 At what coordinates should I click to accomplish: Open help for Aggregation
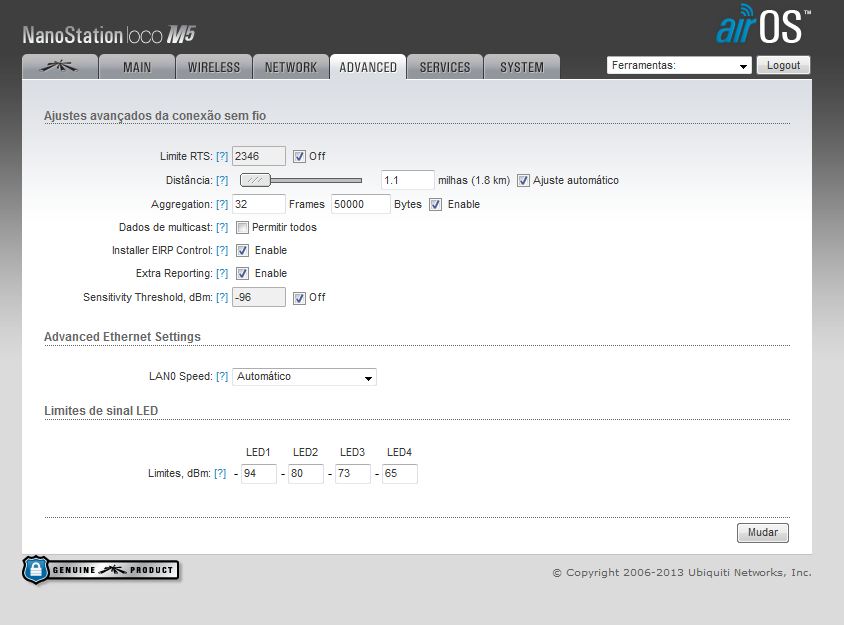point(222,205)
